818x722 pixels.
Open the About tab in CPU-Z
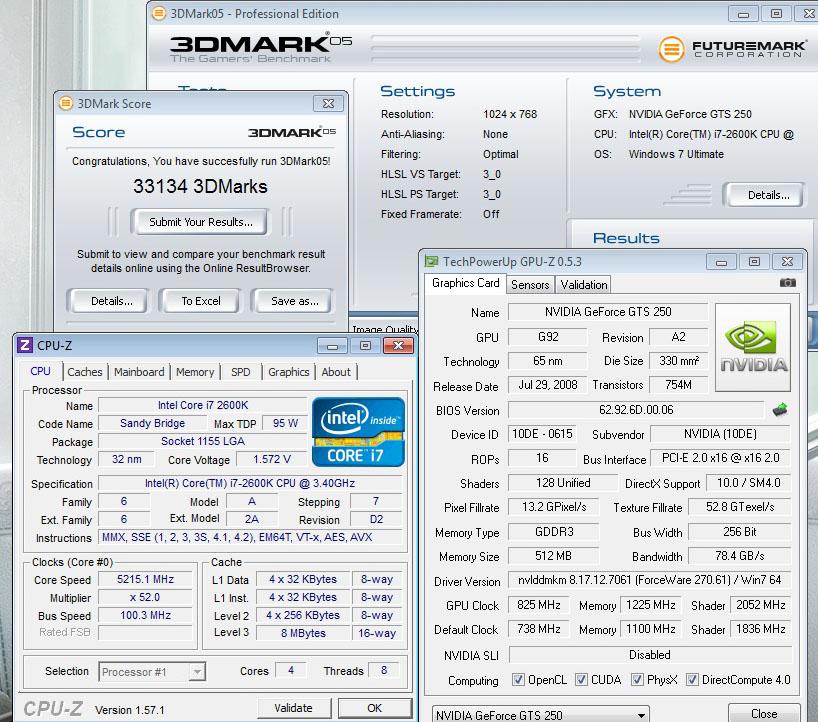pos(336,372)
